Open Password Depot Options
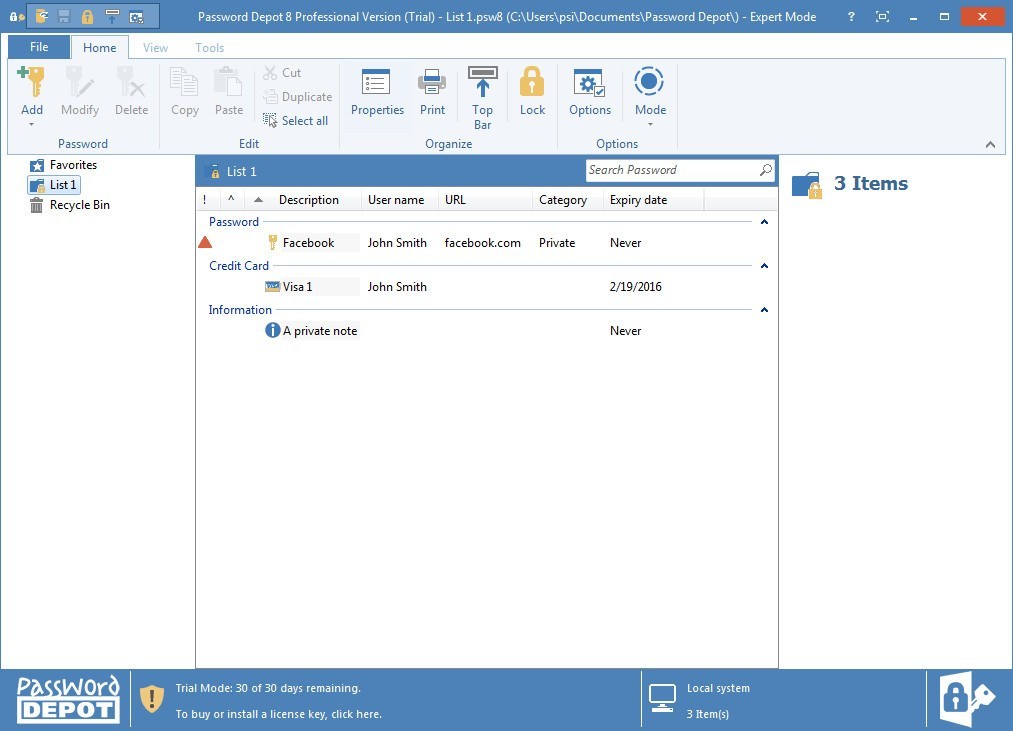1013x731 pixels. (x=589, y=93)
